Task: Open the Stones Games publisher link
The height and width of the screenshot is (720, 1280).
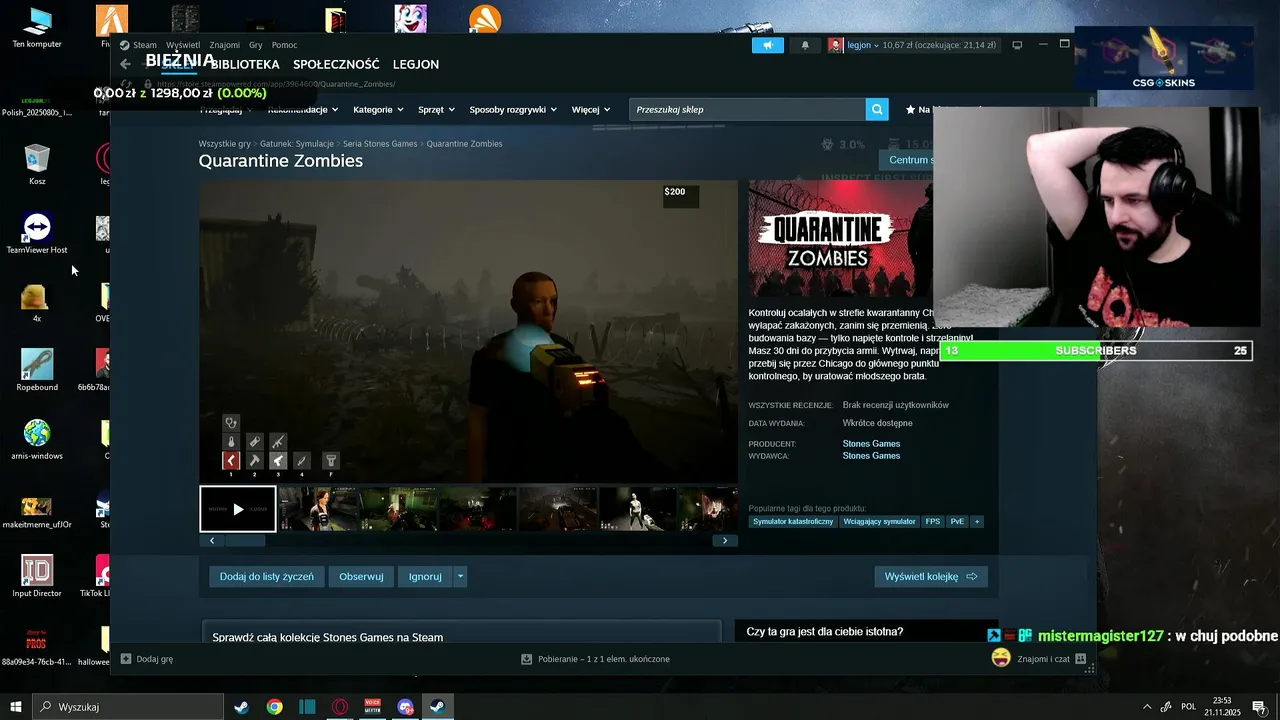Action: 871,456
